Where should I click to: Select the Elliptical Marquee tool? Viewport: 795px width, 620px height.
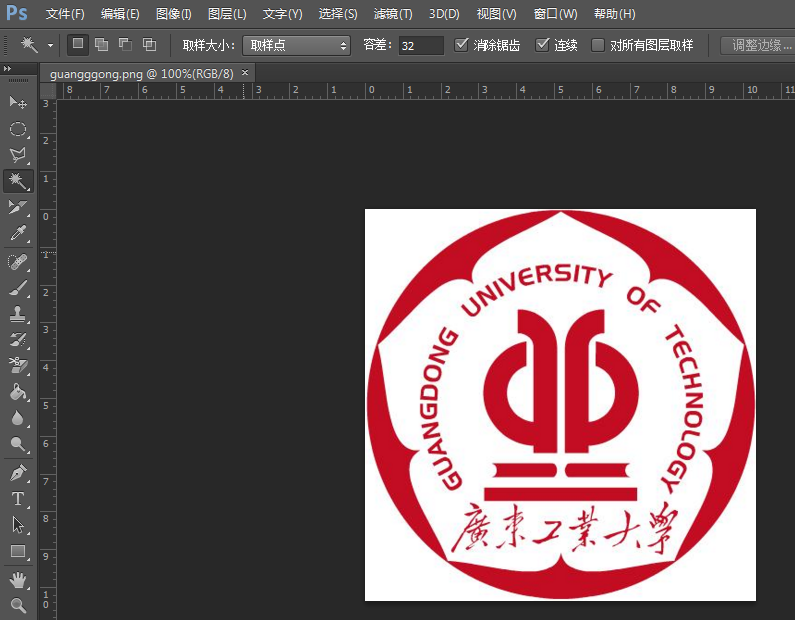tap(18, 129)
